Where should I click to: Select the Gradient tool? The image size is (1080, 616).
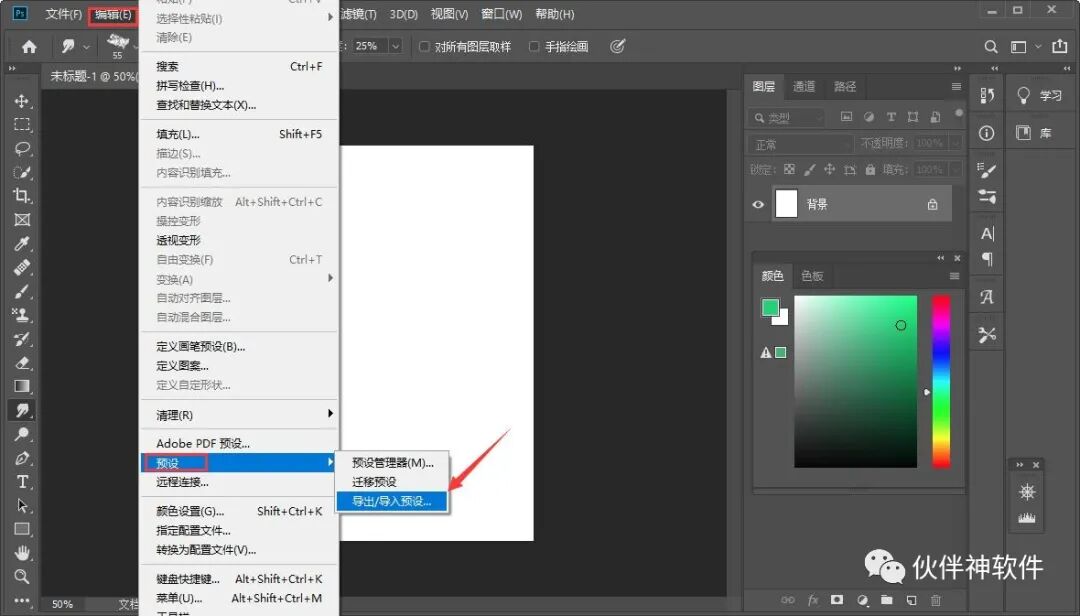(22, 386)
